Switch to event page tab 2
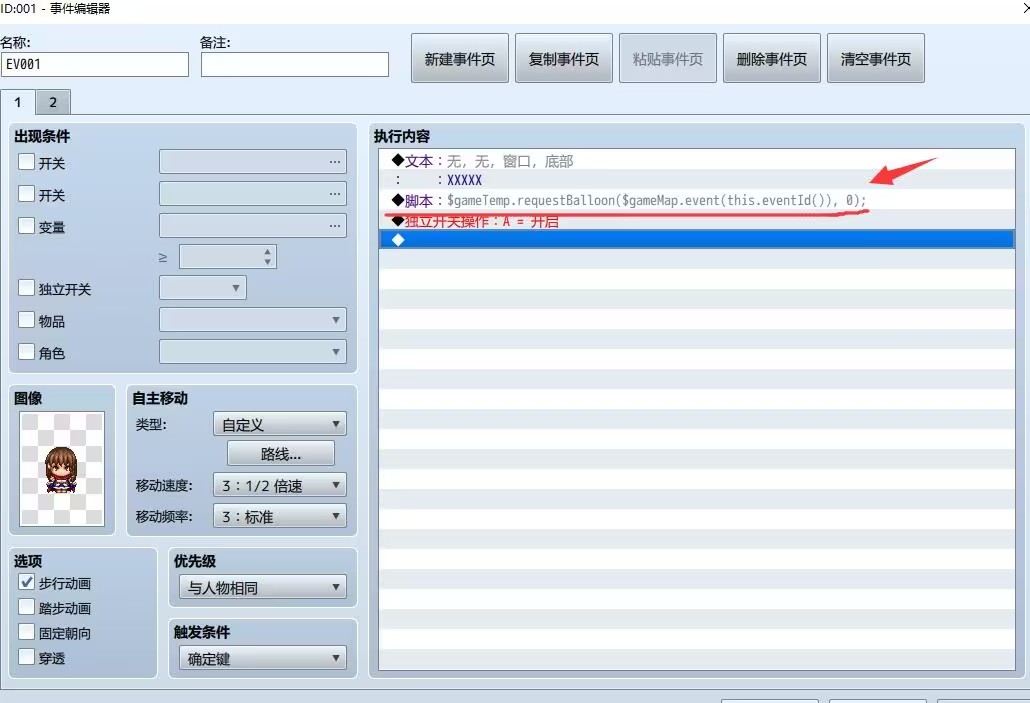This screenshot has width=1030, height=703. (52, 101)
